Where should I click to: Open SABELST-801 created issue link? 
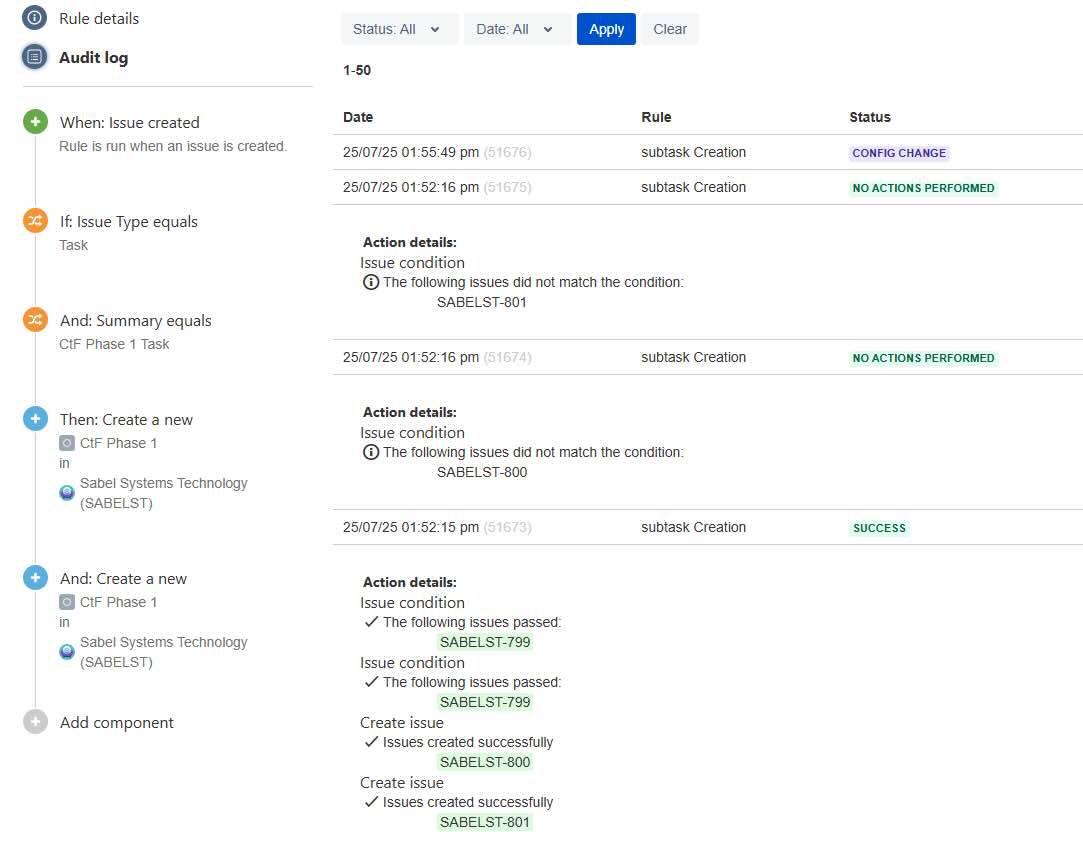pyautogui.click(x=485, y=822)
